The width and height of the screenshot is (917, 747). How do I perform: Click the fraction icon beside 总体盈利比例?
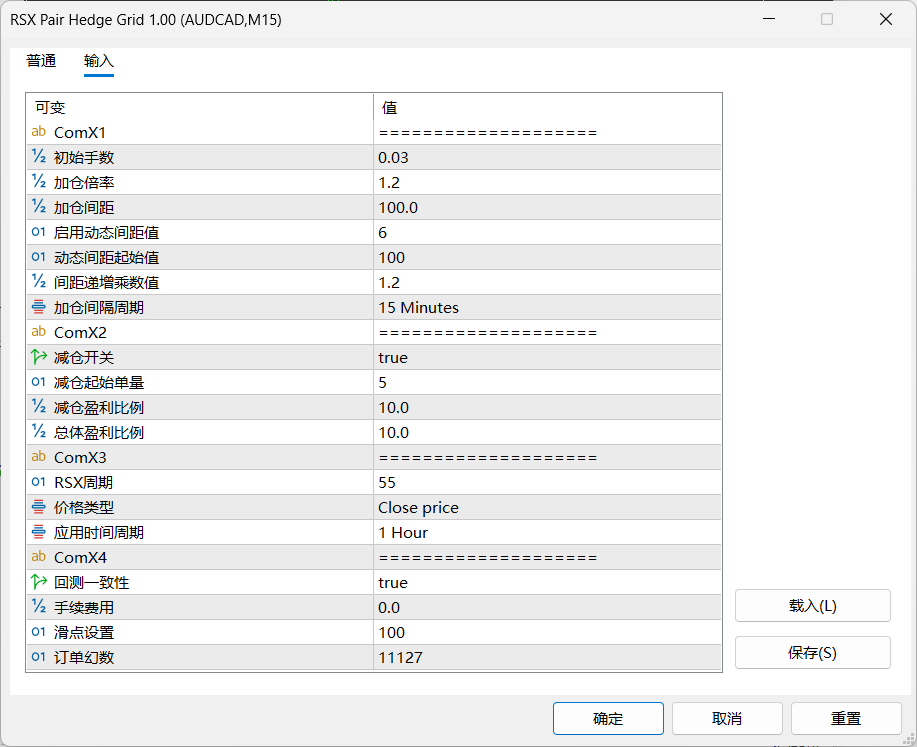(39, 432)
